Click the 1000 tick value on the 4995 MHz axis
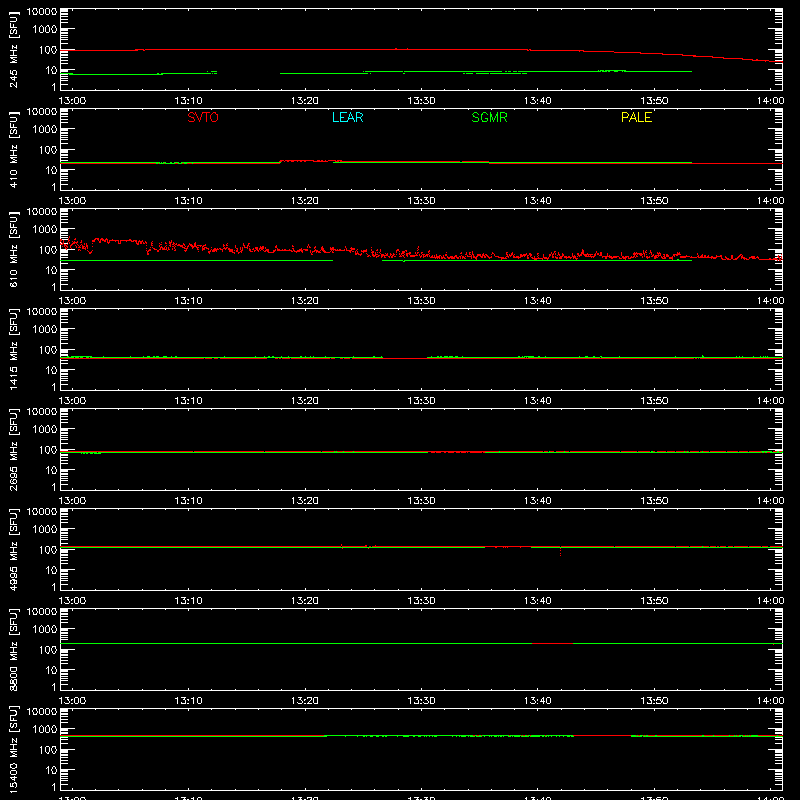The height and width of the screenshot is (800, 800). (45, 530)
